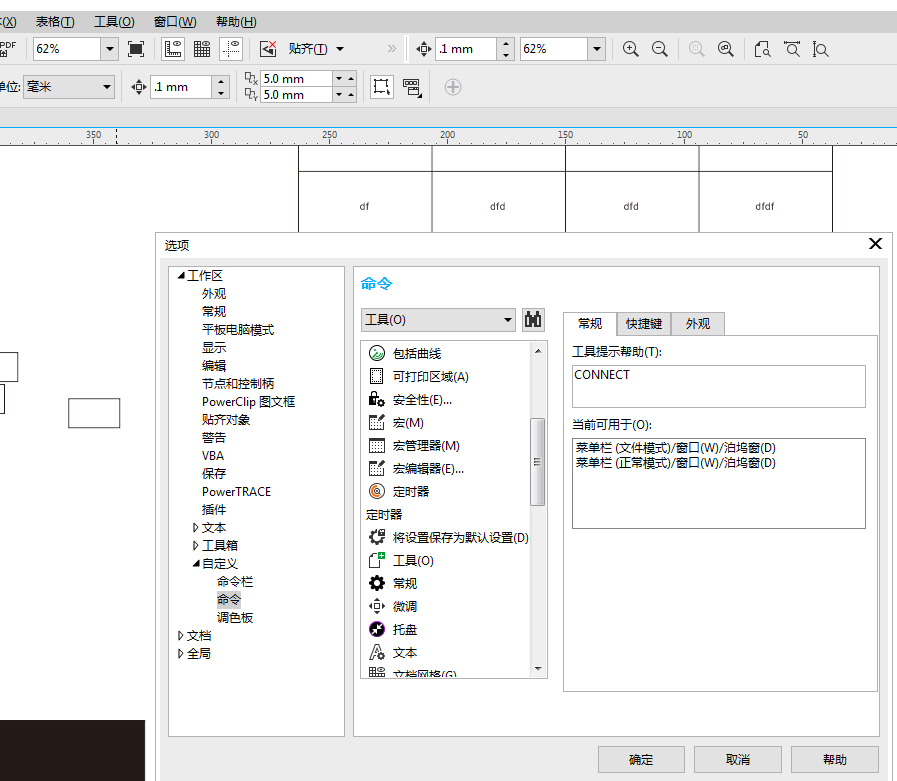The height and width of the screenshot is (781, 897).
Task: Toggle the show grid icon
Action: tap(202, 49)
